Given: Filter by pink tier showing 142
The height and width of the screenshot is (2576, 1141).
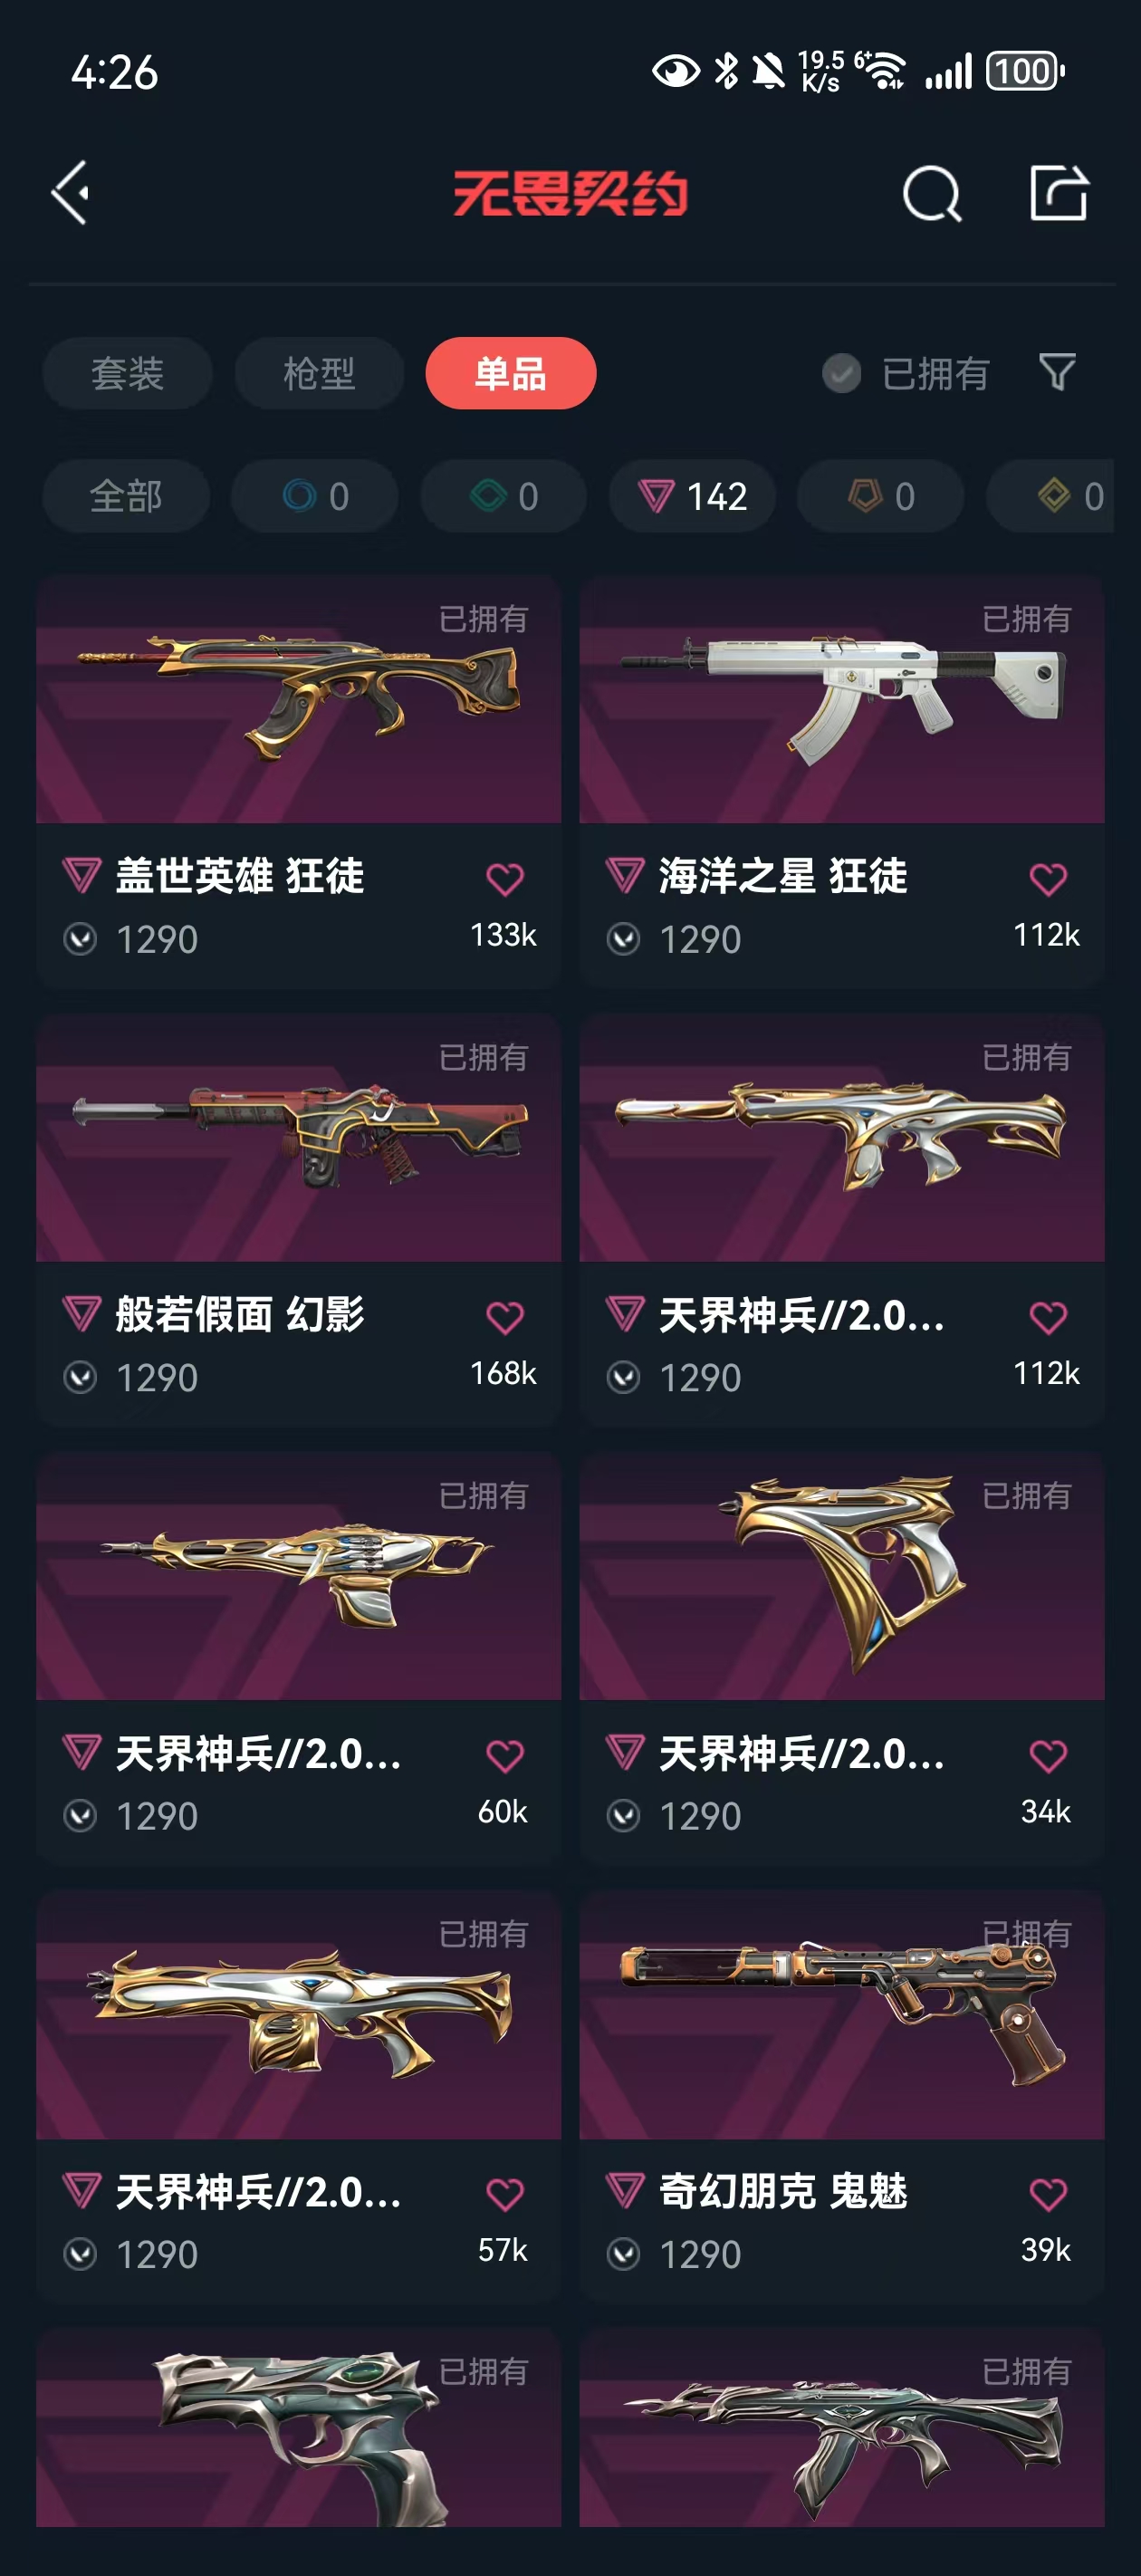Looking at the screenshot, I should point(692,496).
